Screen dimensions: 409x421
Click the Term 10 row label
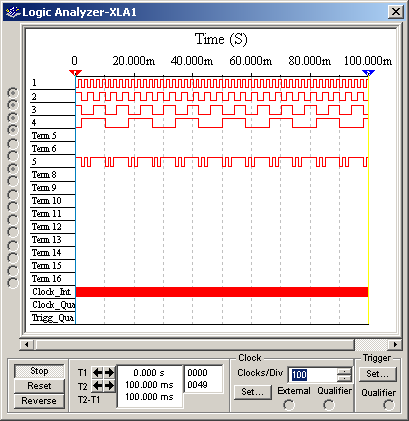coord(47,201)
